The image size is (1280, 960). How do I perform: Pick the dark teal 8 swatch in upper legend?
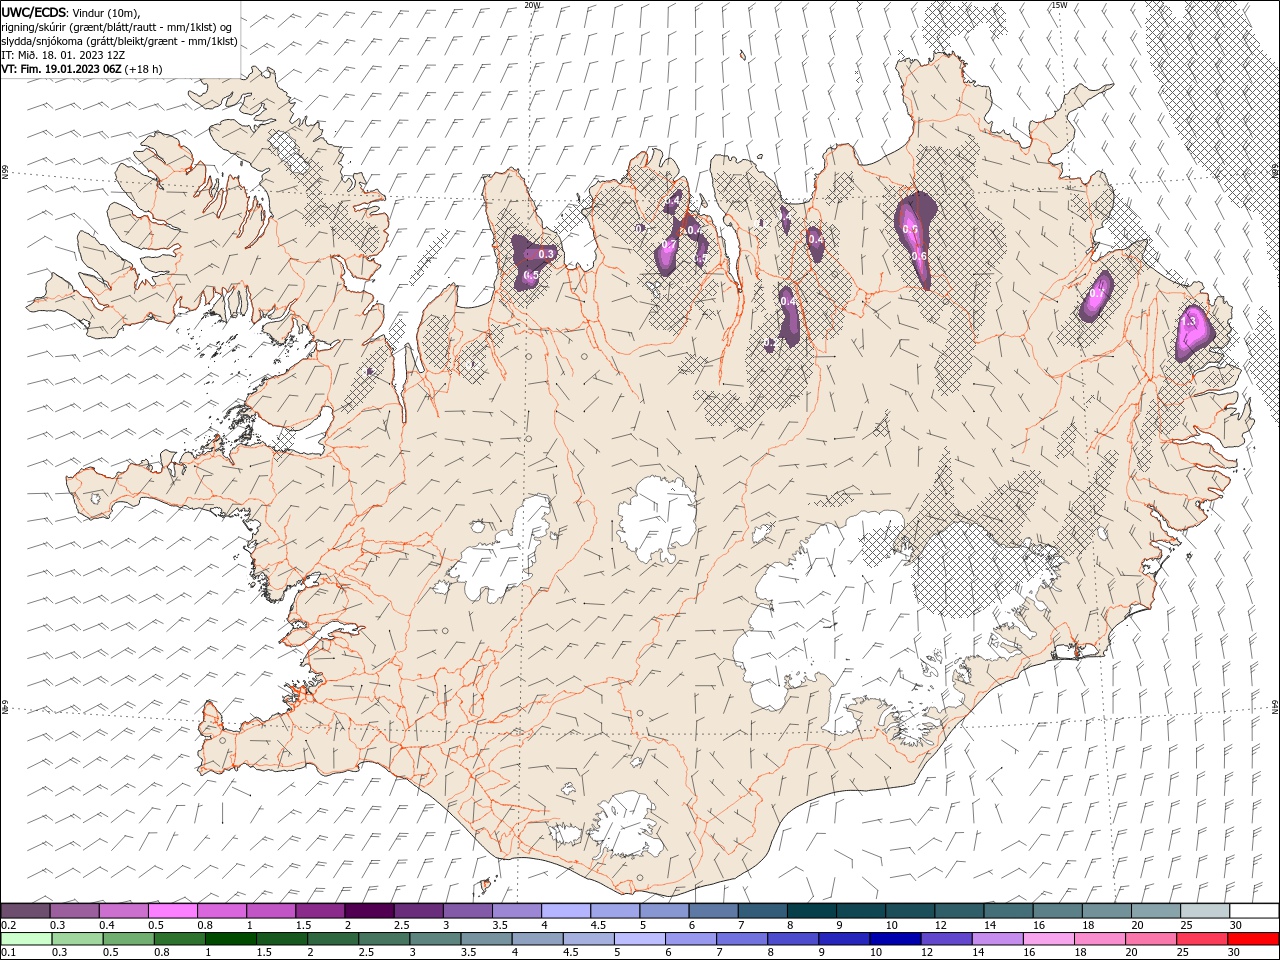(x=810, y=910)
